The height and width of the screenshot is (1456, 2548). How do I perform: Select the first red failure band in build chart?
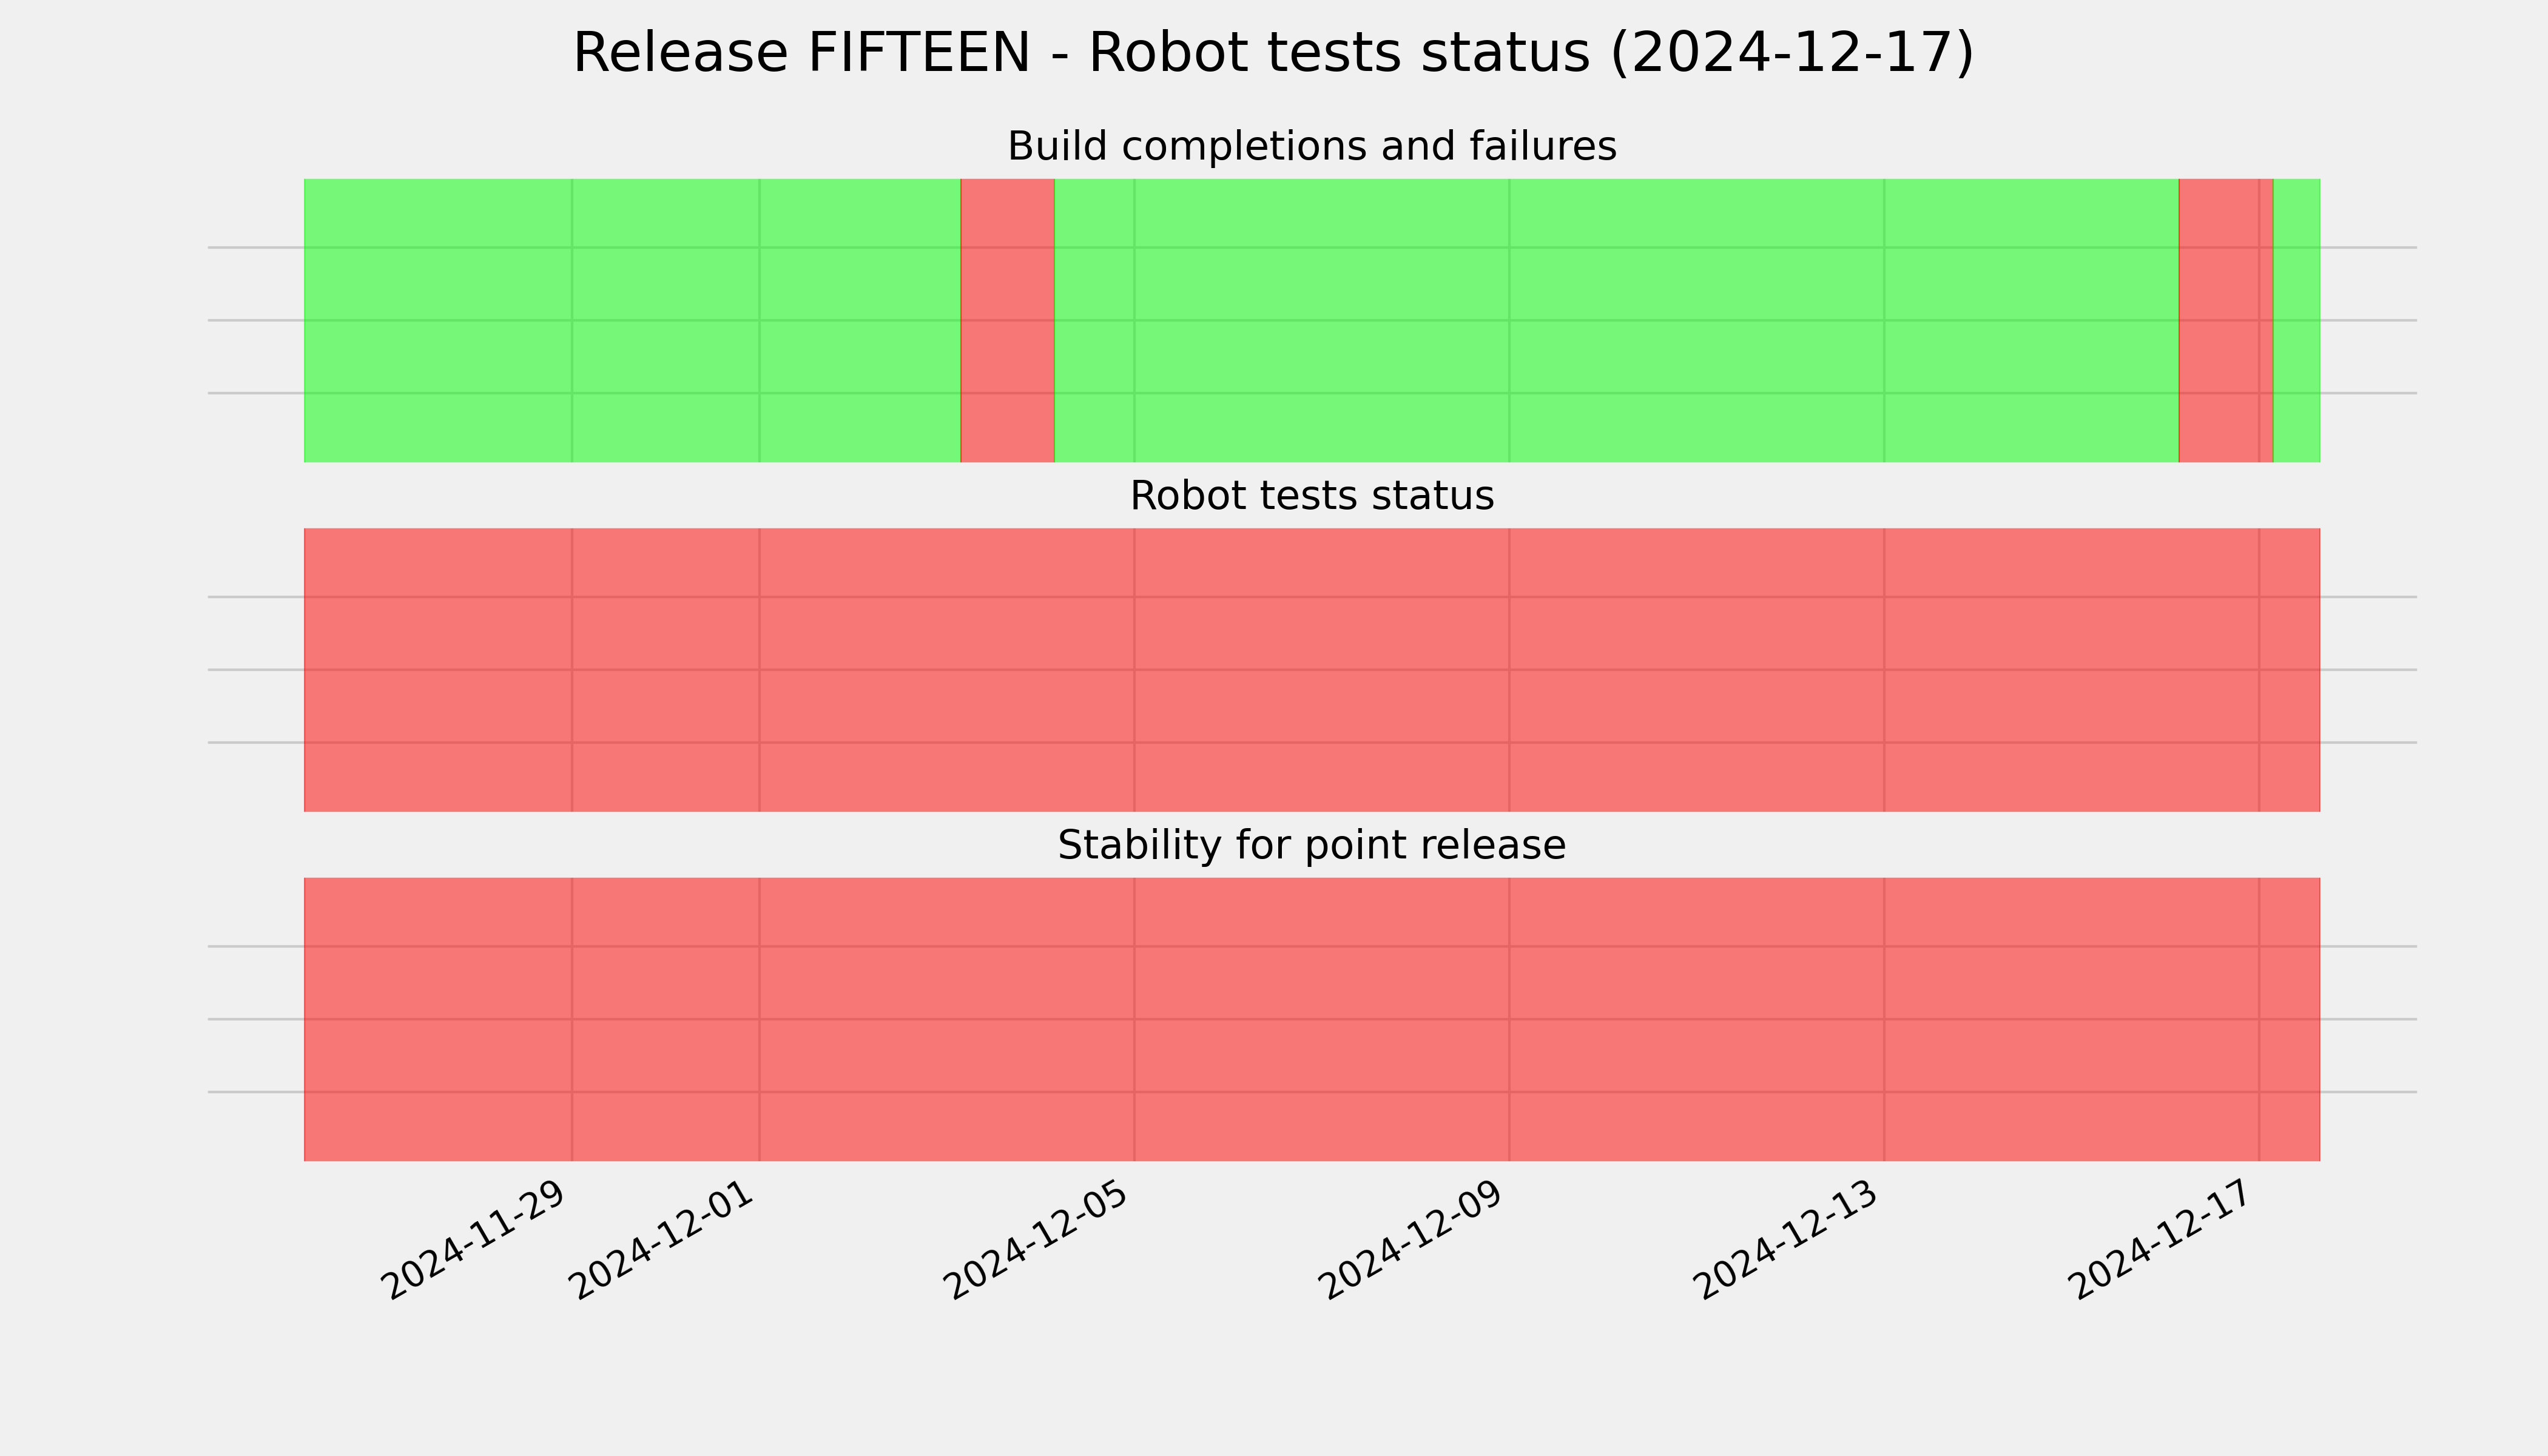pyautogui.click(x=1007, y=320)
